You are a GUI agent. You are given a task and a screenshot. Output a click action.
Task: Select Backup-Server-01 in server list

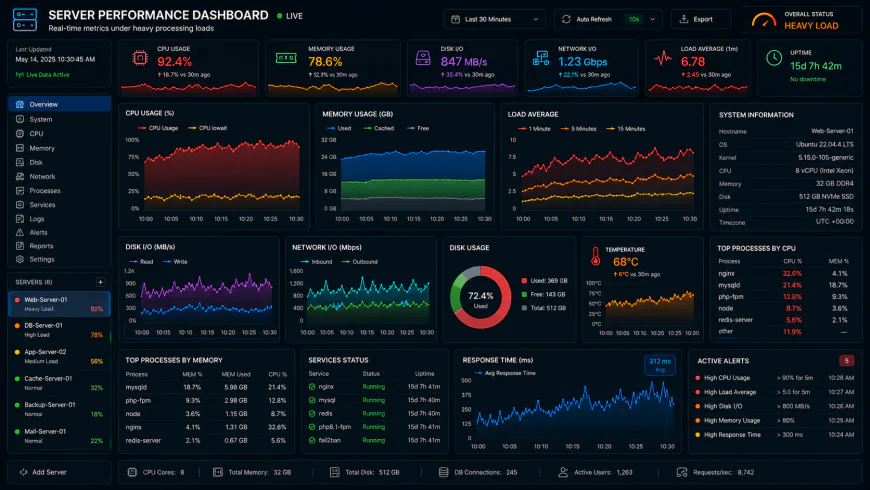click(59, 409)
